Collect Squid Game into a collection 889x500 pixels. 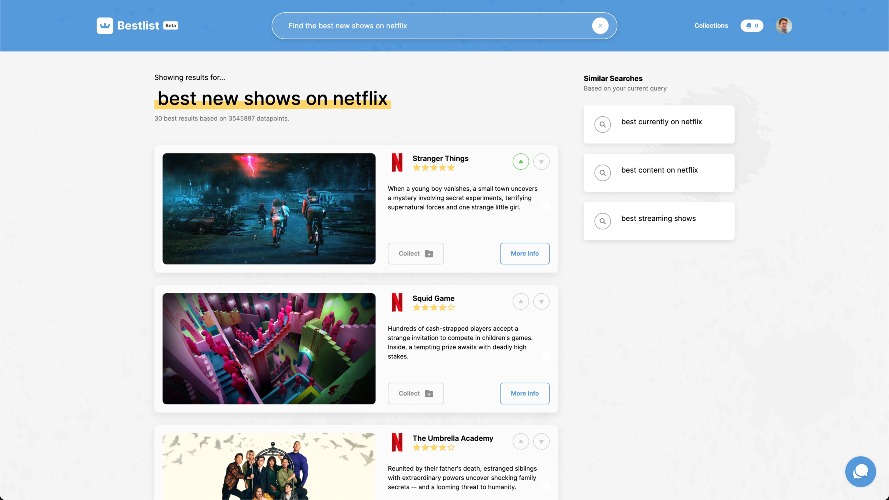(416, 393)
